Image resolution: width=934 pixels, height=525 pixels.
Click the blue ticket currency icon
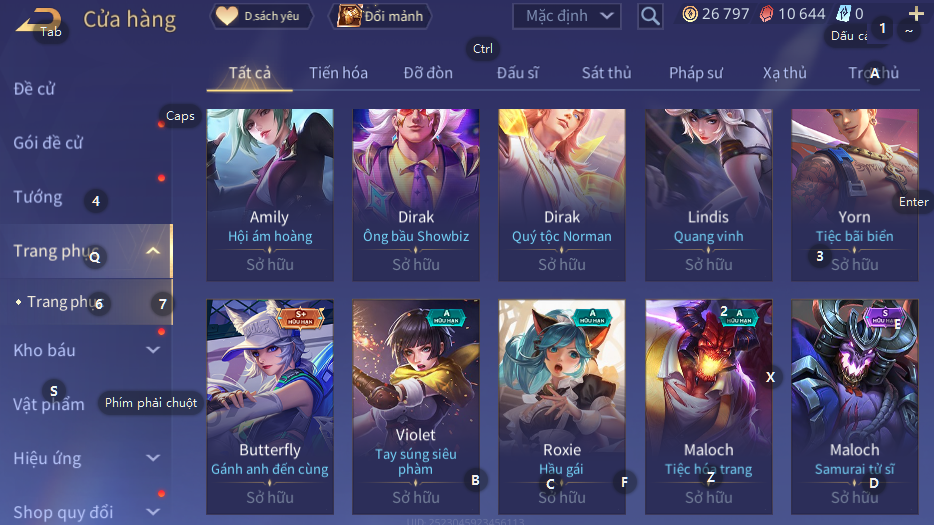[x=844, y=14]
